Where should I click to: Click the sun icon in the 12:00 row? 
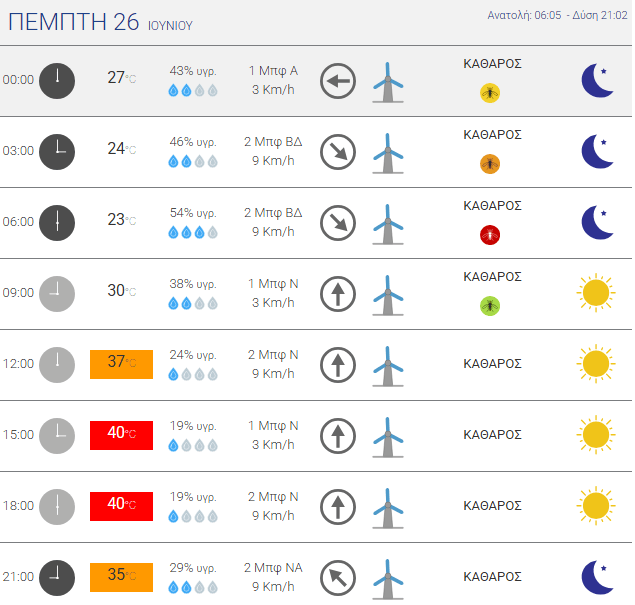(596, 364)
